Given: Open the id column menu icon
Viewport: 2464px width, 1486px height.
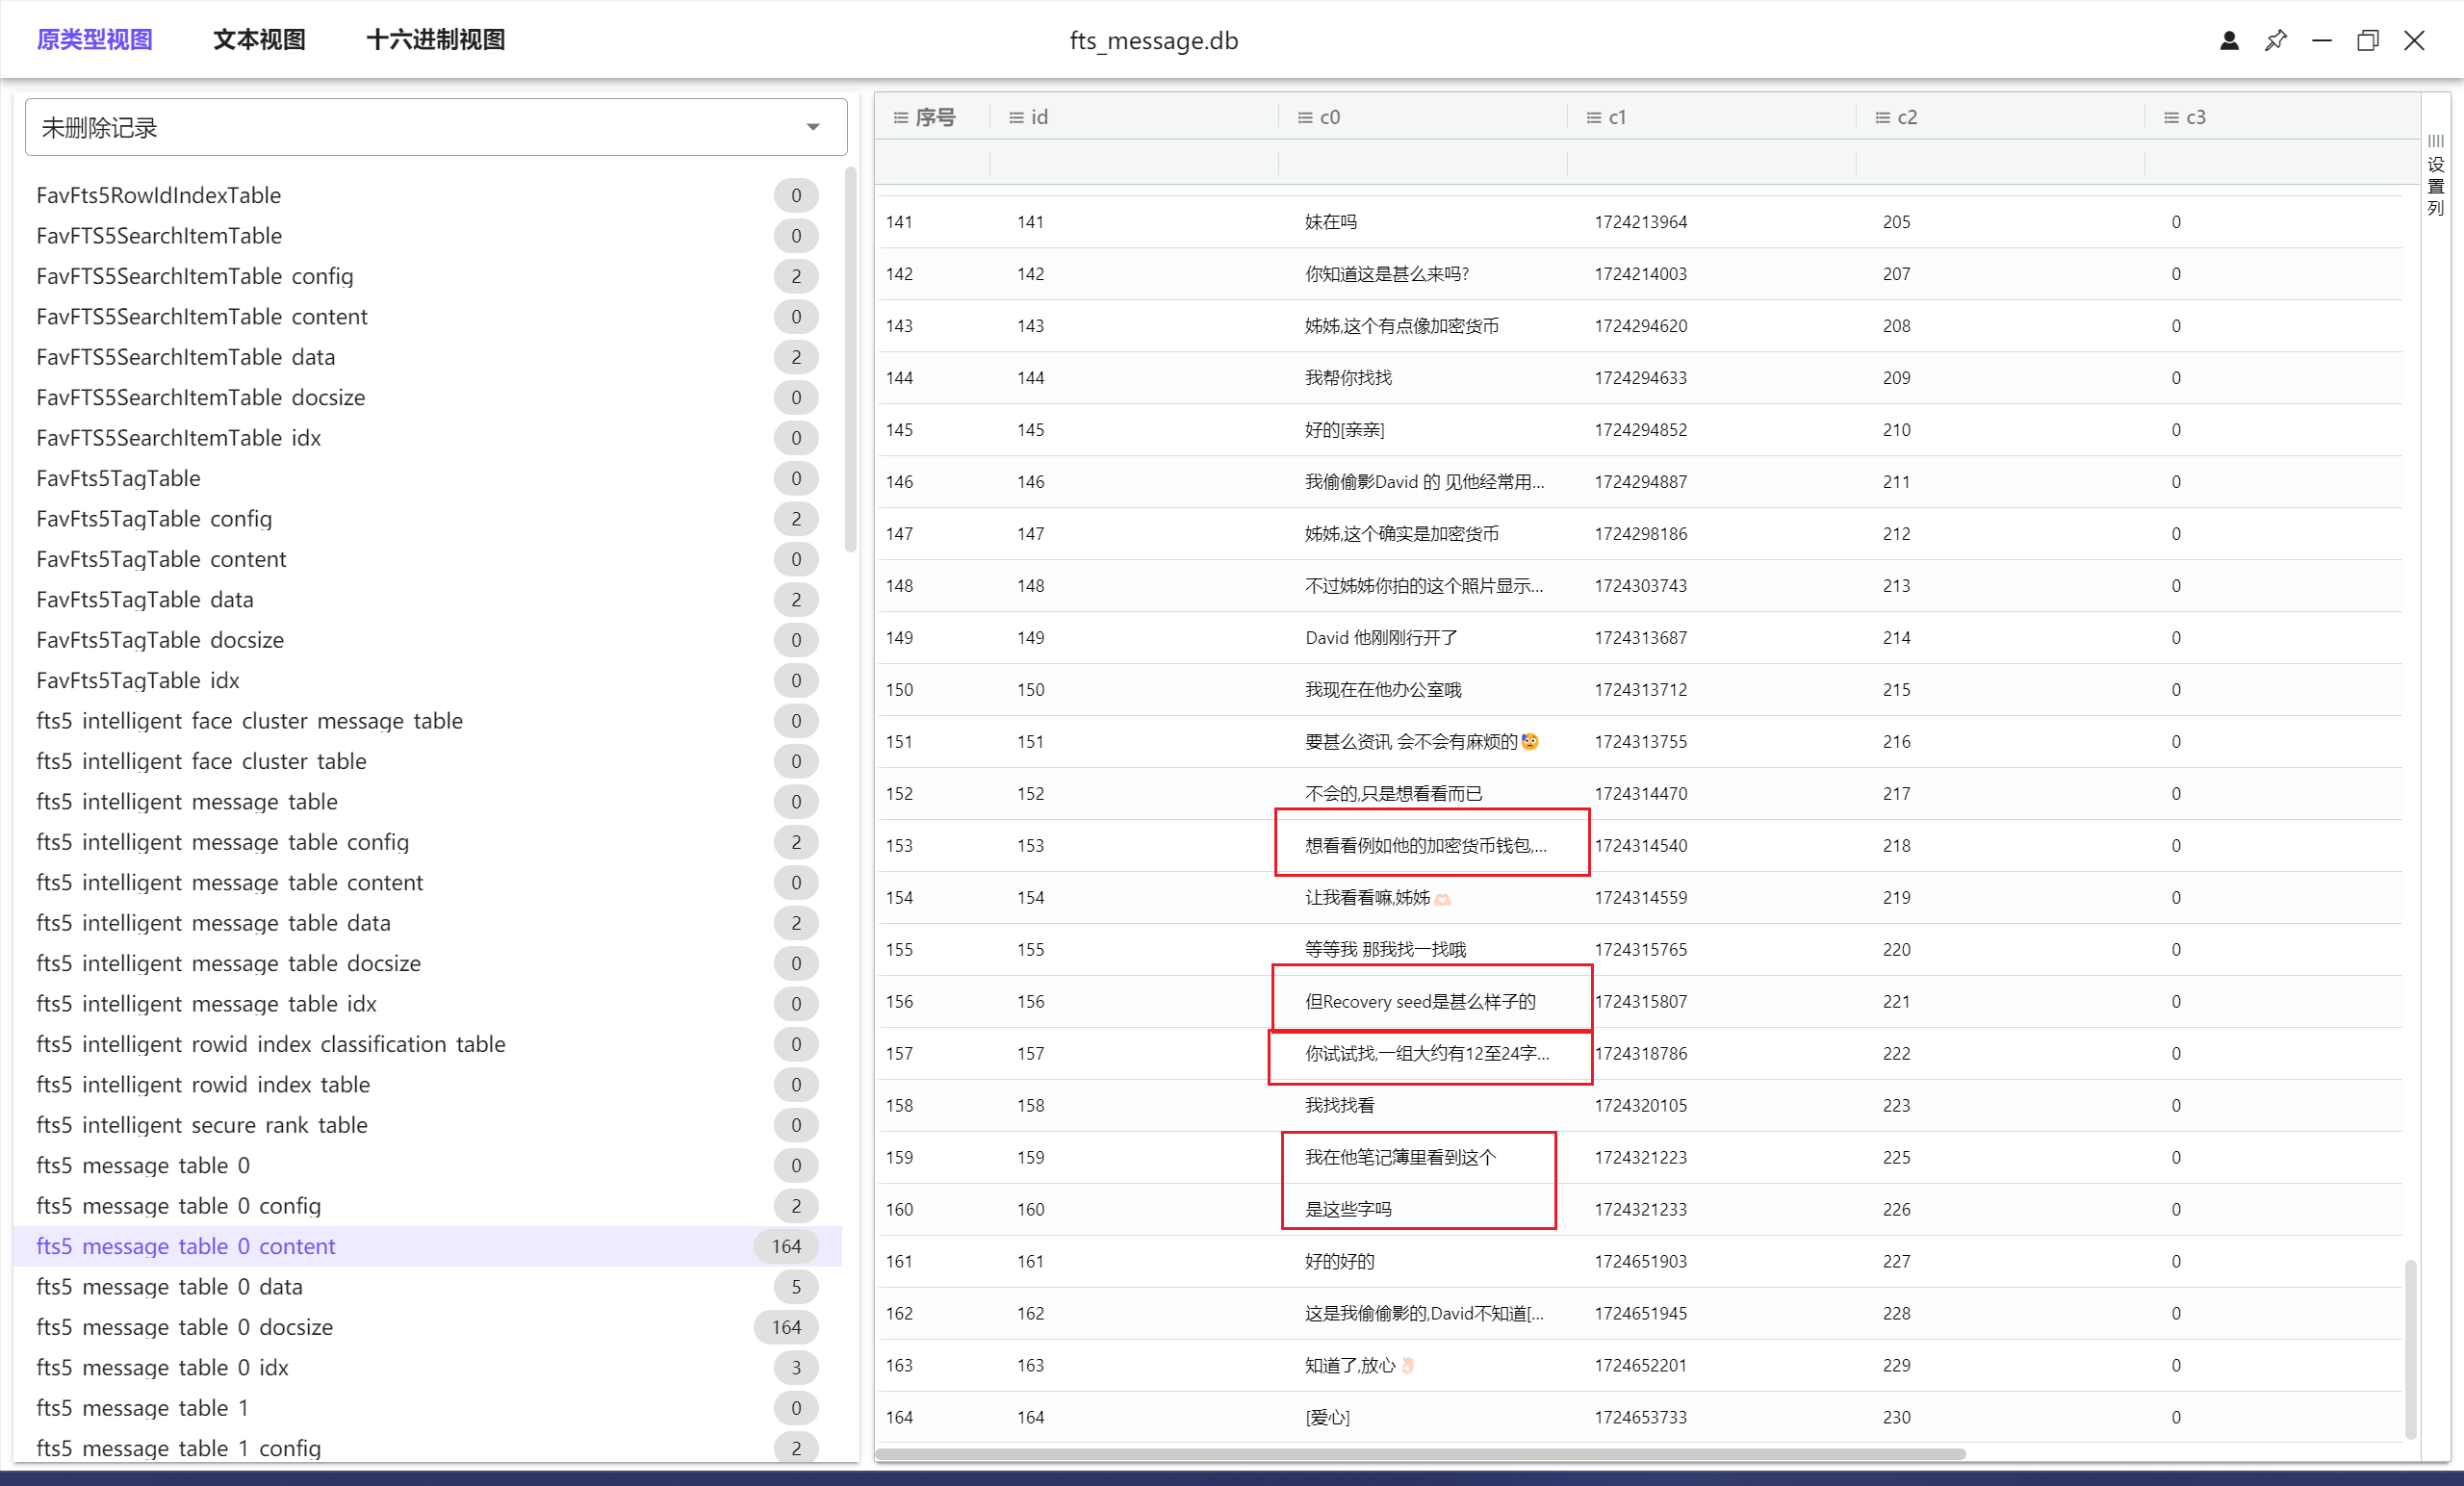Looking at the screenshot, I should click(x=1016, y=118).
